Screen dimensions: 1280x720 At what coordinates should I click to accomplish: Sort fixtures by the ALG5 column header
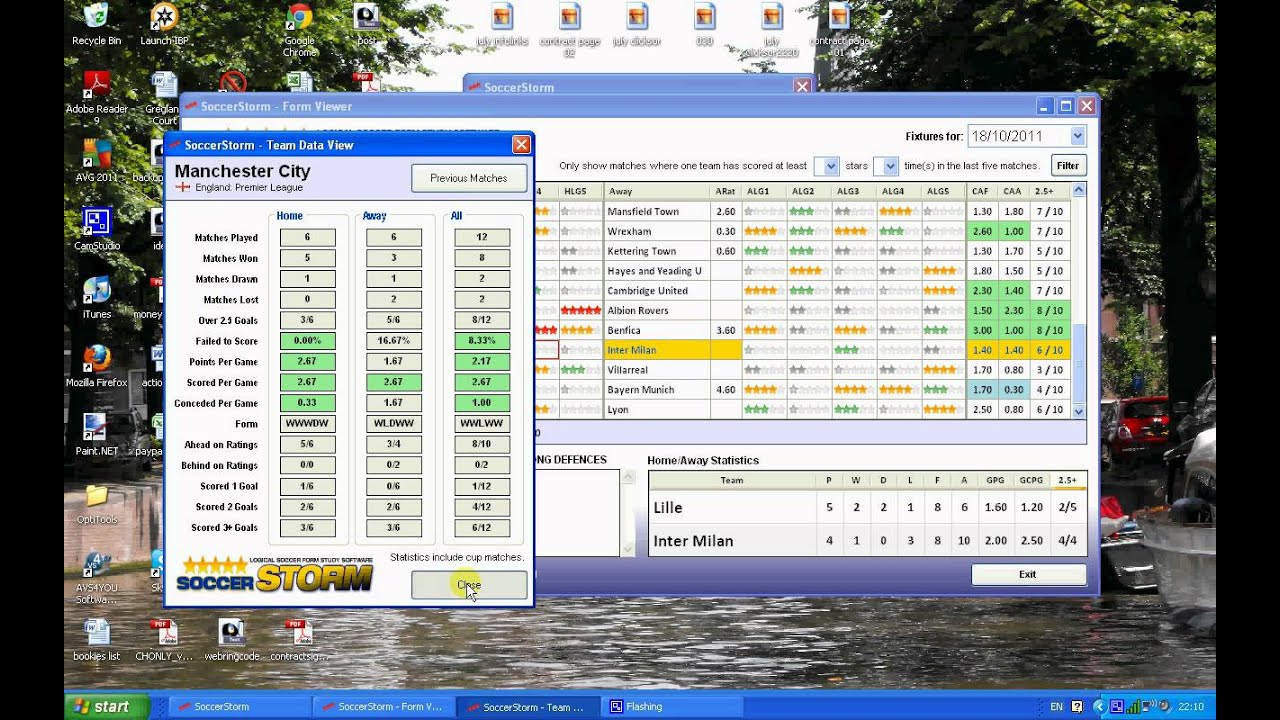(944, 191)
